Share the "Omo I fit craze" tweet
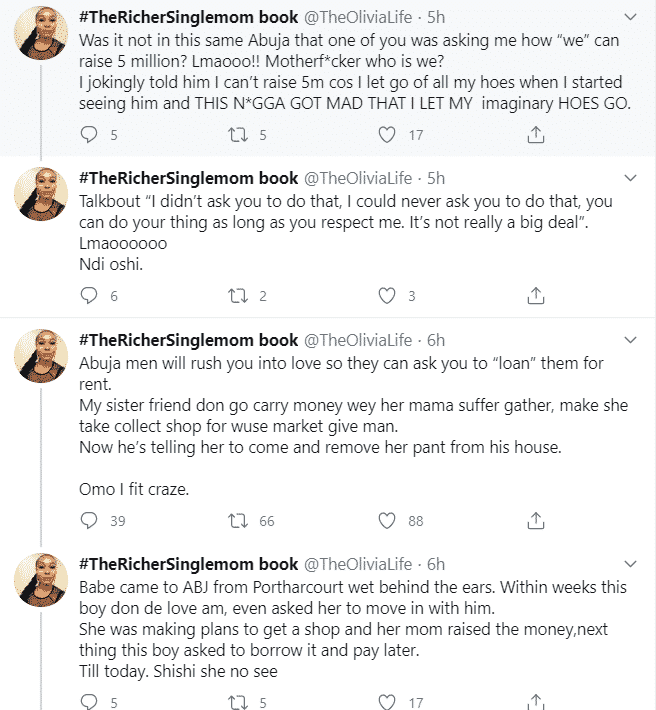 [536, 520]
